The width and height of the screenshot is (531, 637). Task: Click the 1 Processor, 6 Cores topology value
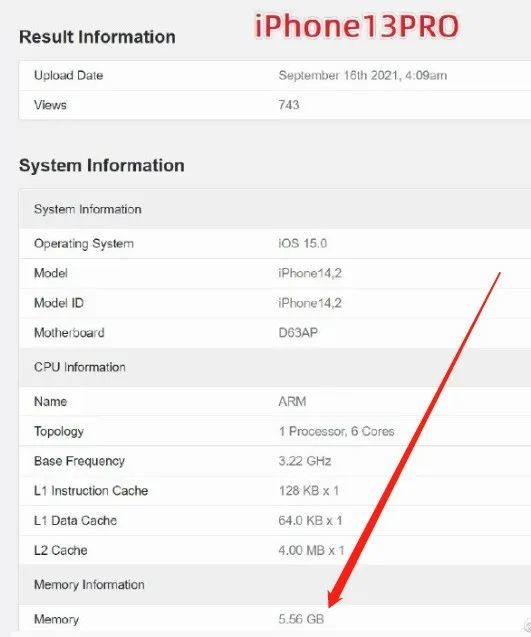336,431
